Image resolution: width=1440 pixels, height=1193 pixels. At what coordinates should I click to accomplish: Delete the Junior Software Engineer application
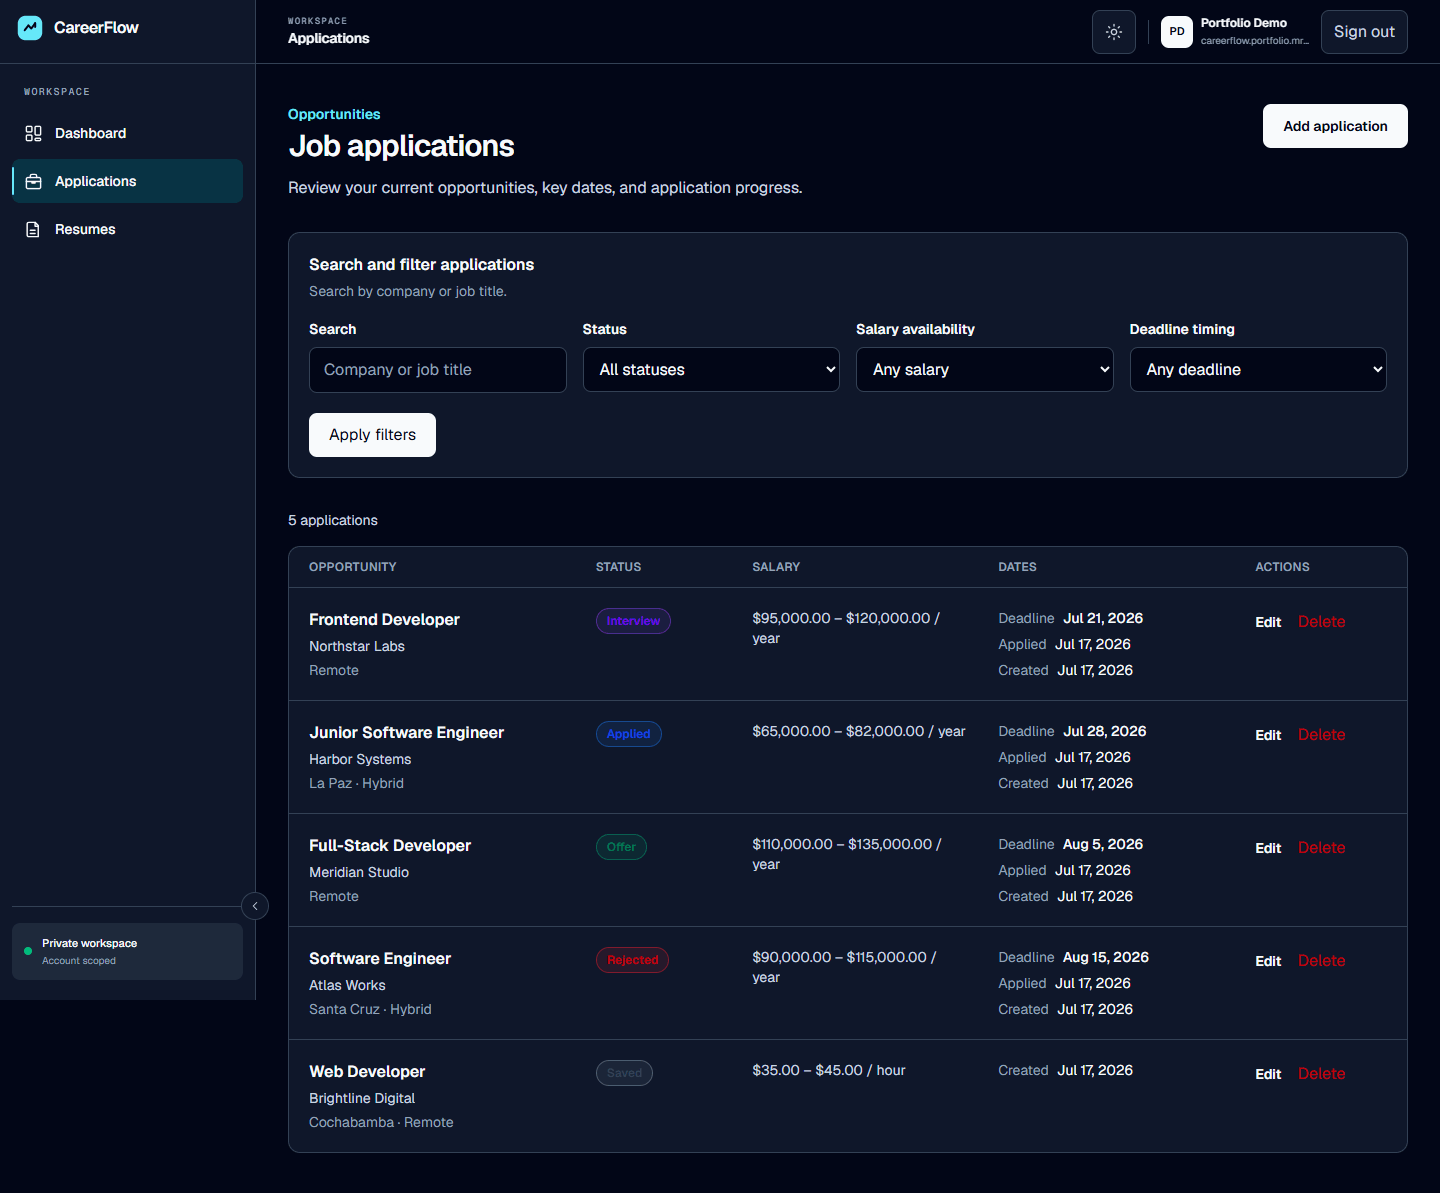click(x=1321, y=735)
